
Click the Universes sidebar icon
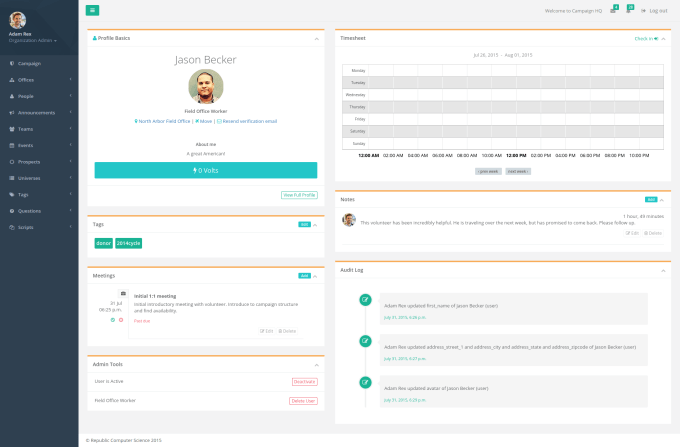pos(12,178)
